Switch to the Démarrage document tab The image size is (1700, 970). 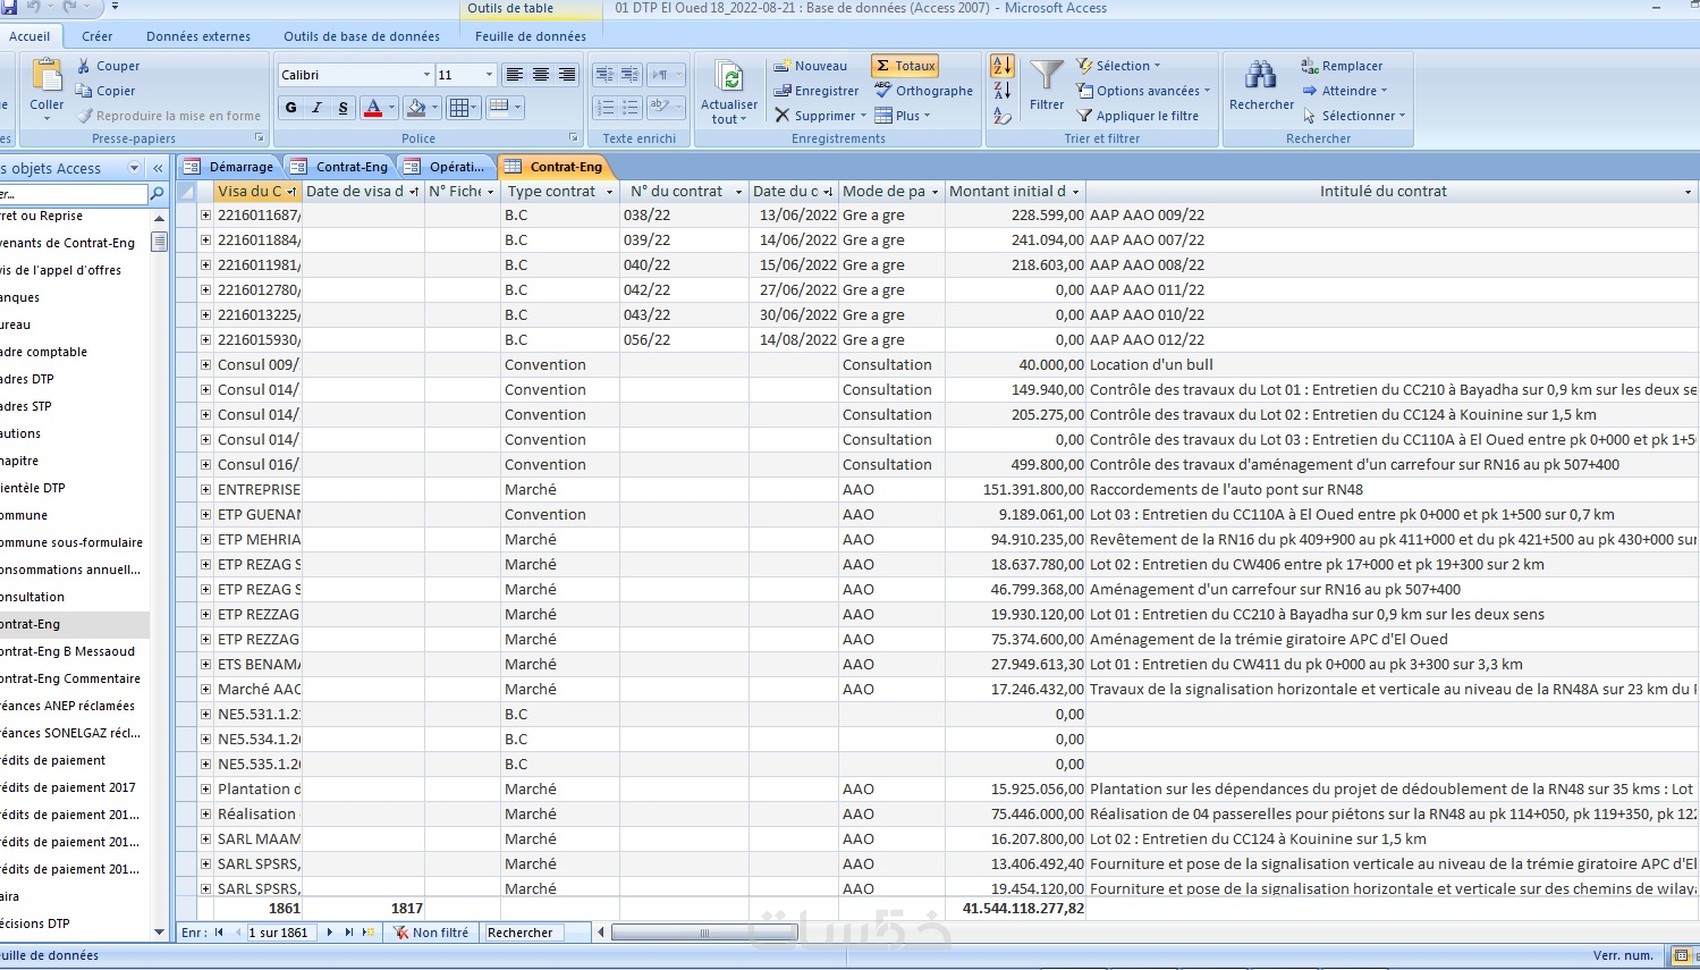230,167
